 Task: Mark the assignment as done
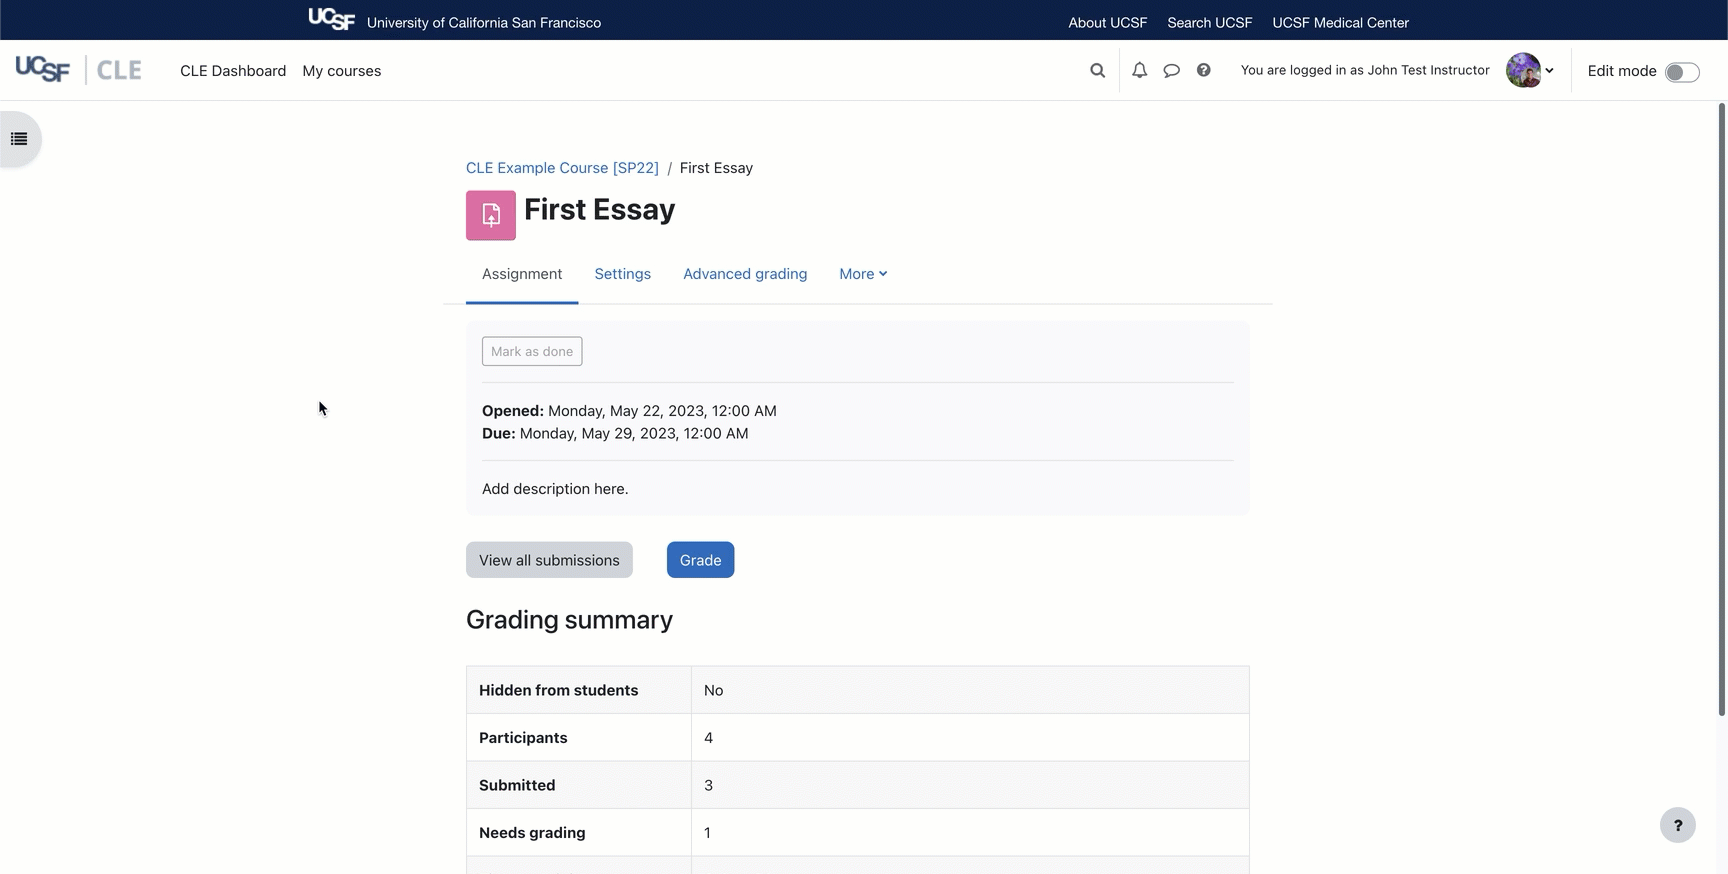click(x=532, y=351)
